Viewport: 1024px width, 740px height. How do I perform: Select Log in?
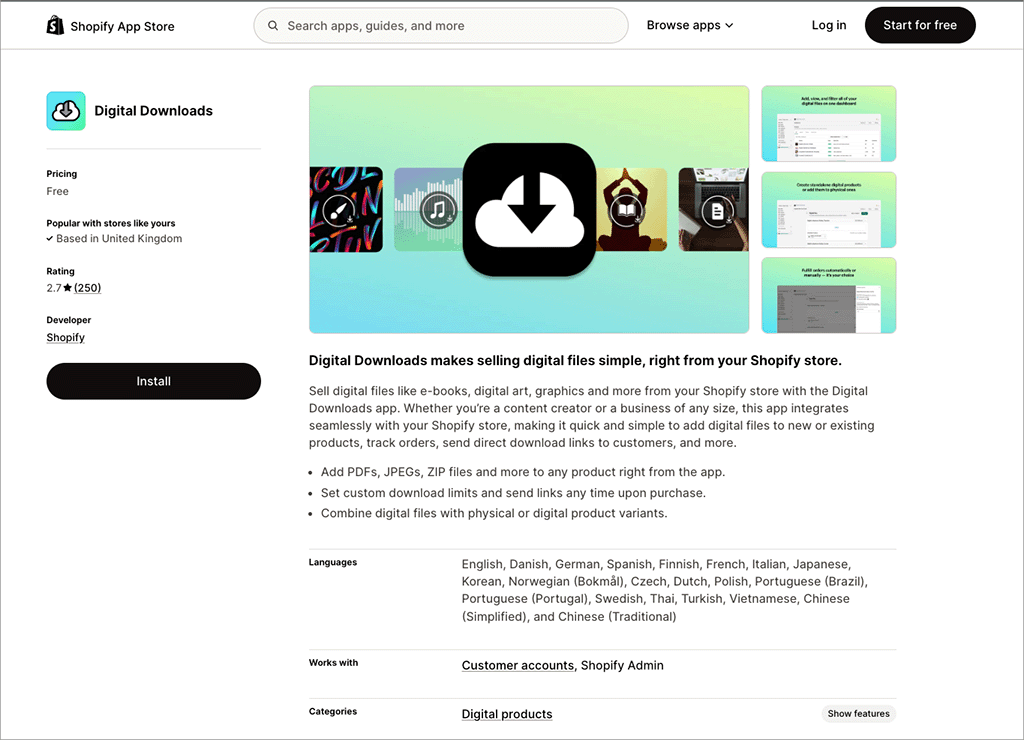[828, 25]
